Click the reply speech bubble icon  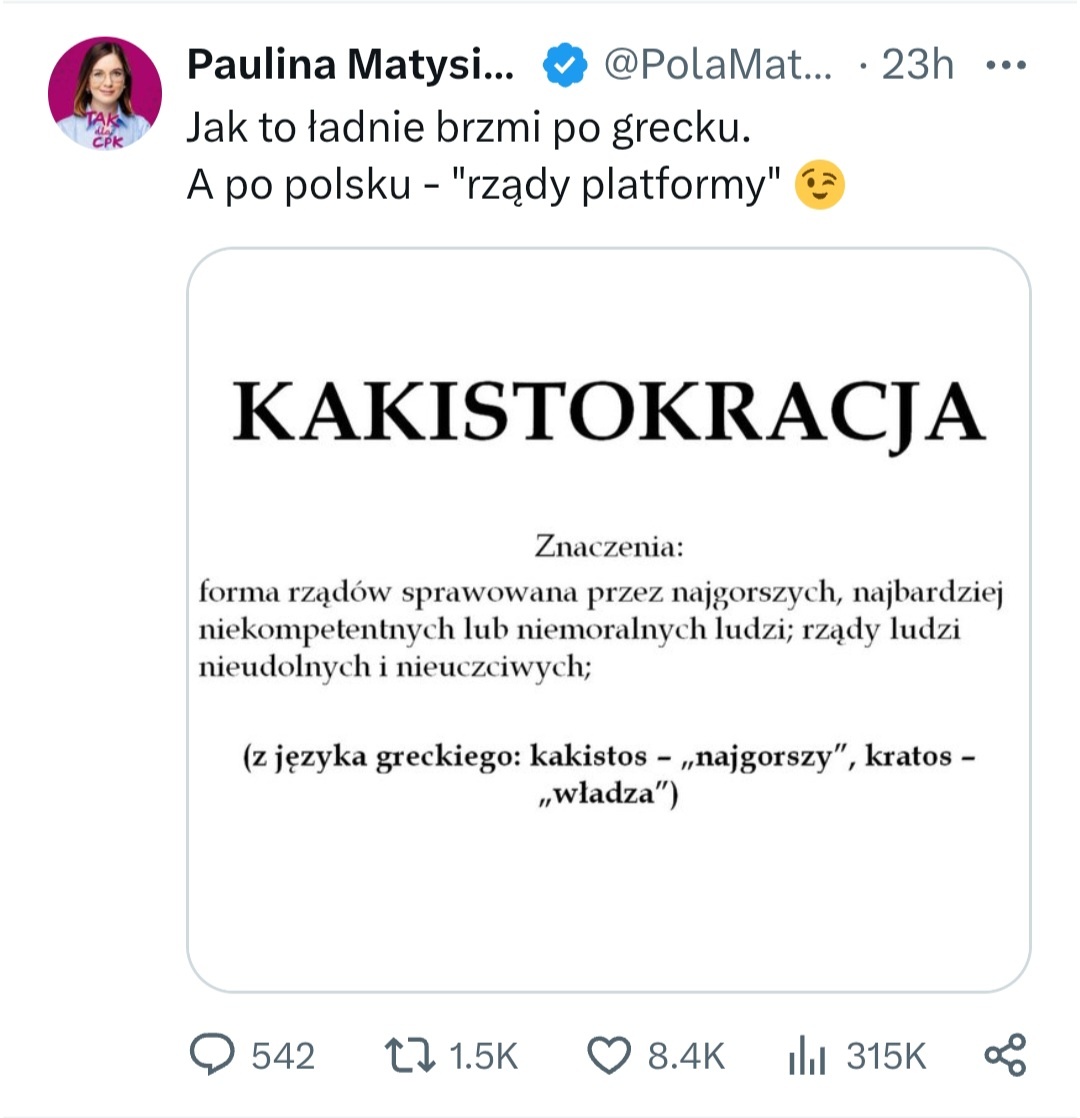point(211,1056)
